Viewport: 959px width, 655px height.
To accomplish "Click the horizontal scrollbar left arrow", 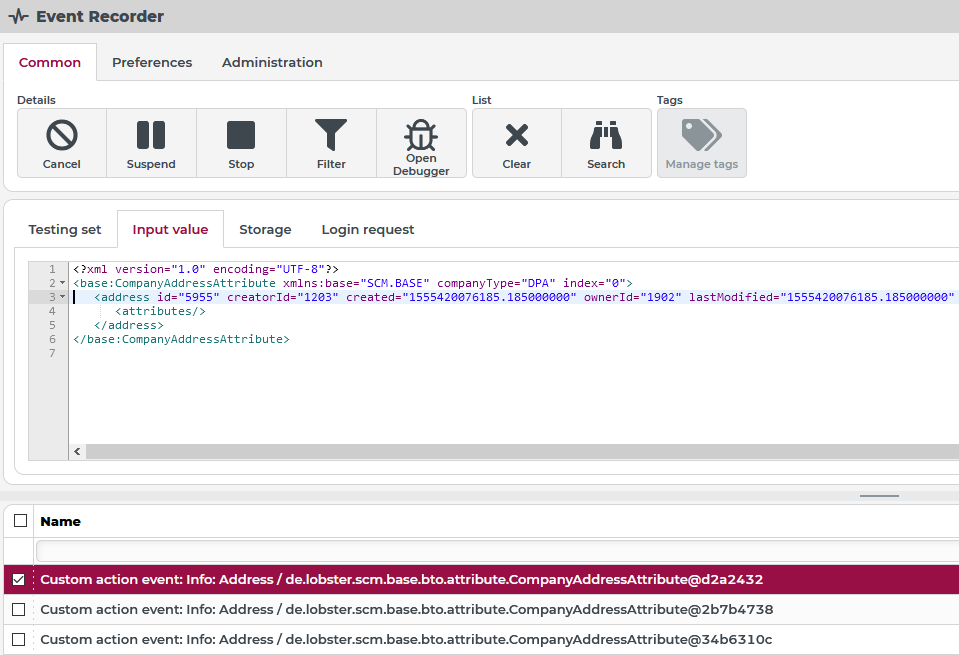I will pos(77,451).
